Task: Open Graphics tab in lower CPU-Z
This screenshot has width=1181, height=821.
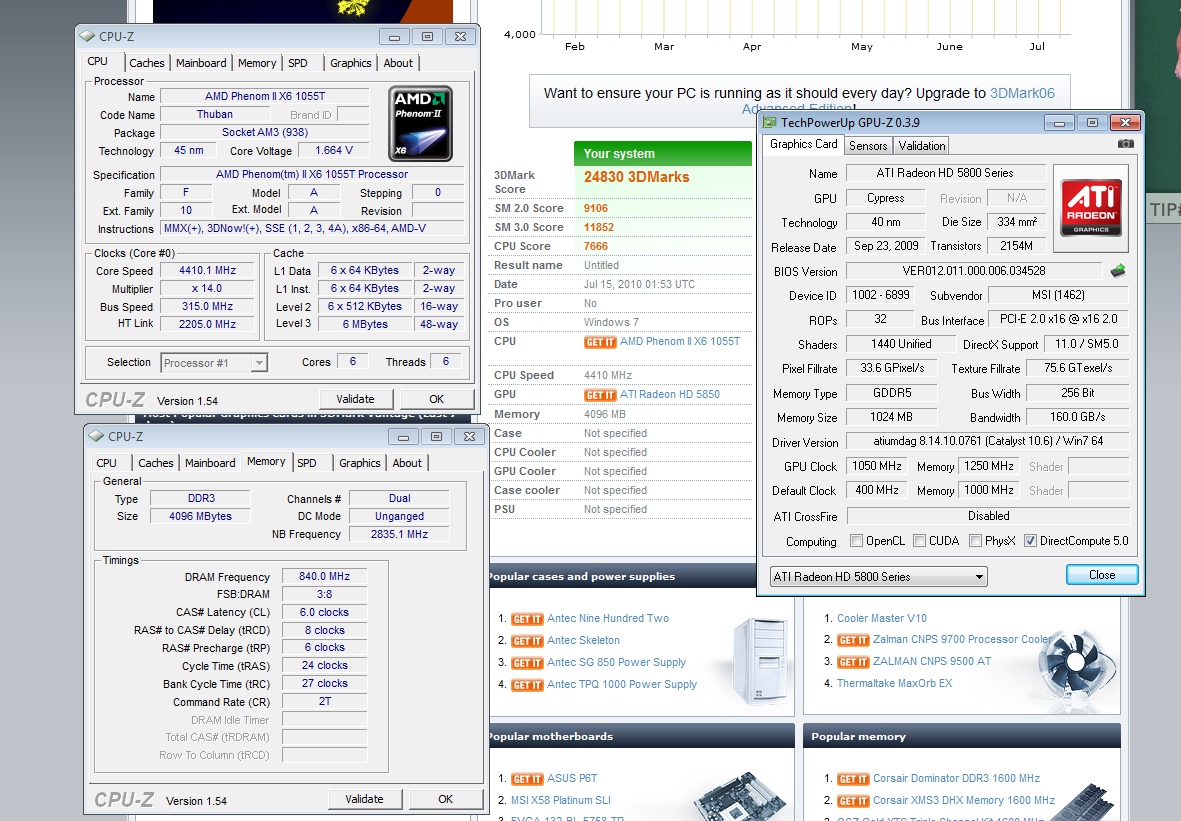Action: click(359, 463)
